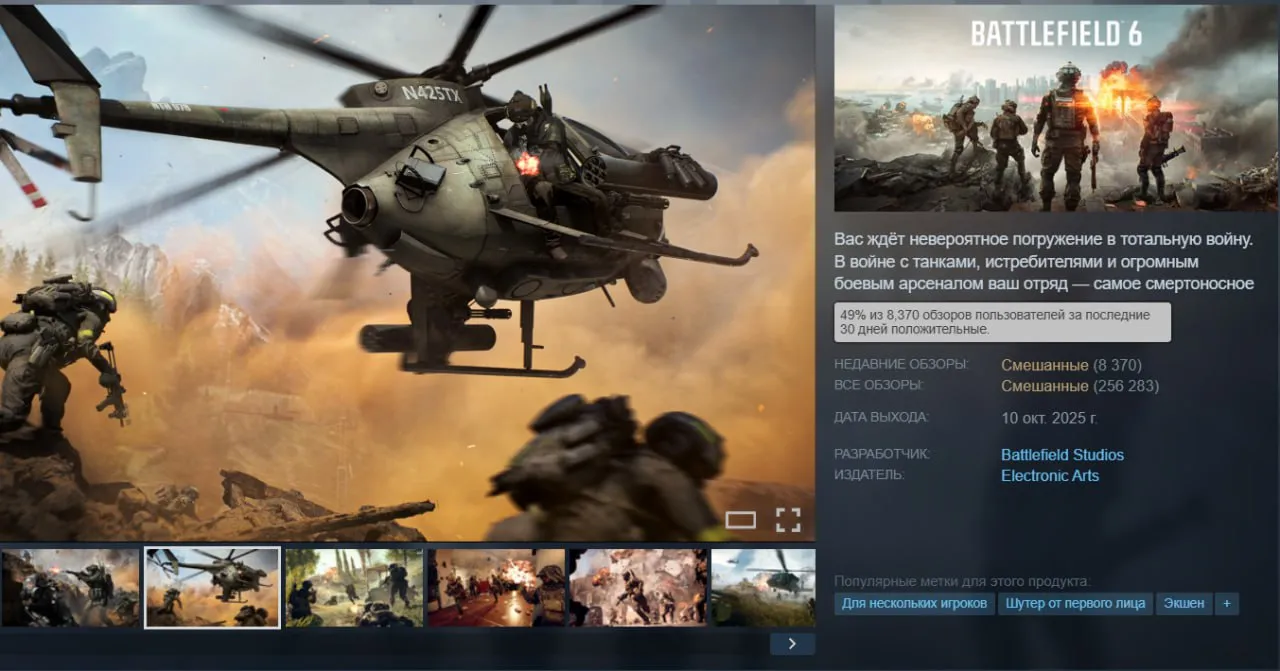Open the fifth thumbnail with rubble fight
Screen dimensions: 1280x671
point(638,588)
